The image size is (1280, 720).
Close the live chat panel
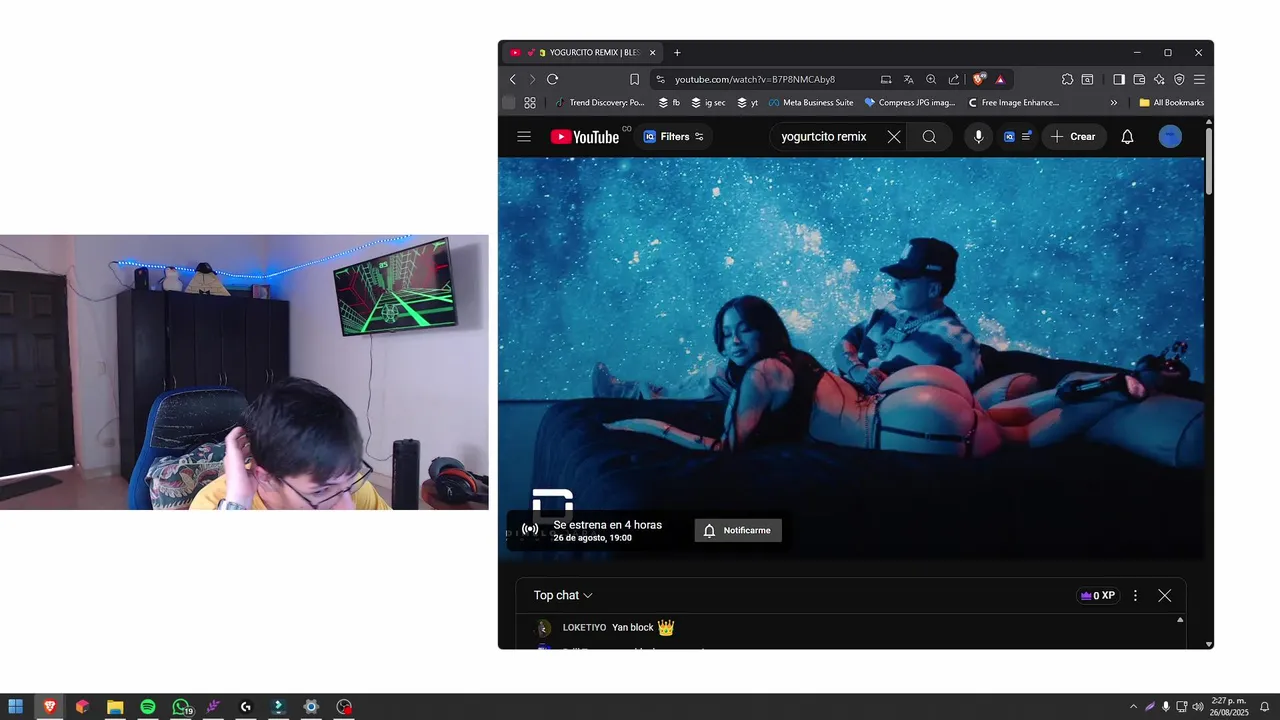pyautogui.click(x=1165, y=596)
